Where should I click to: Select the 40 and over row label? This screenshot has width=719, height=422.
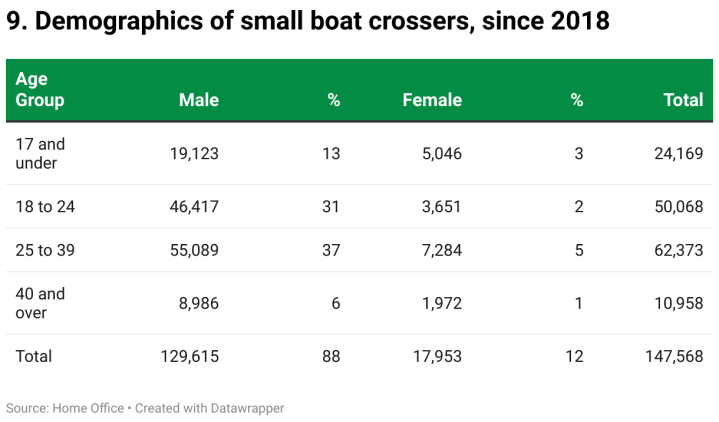[x=40, y=303]
